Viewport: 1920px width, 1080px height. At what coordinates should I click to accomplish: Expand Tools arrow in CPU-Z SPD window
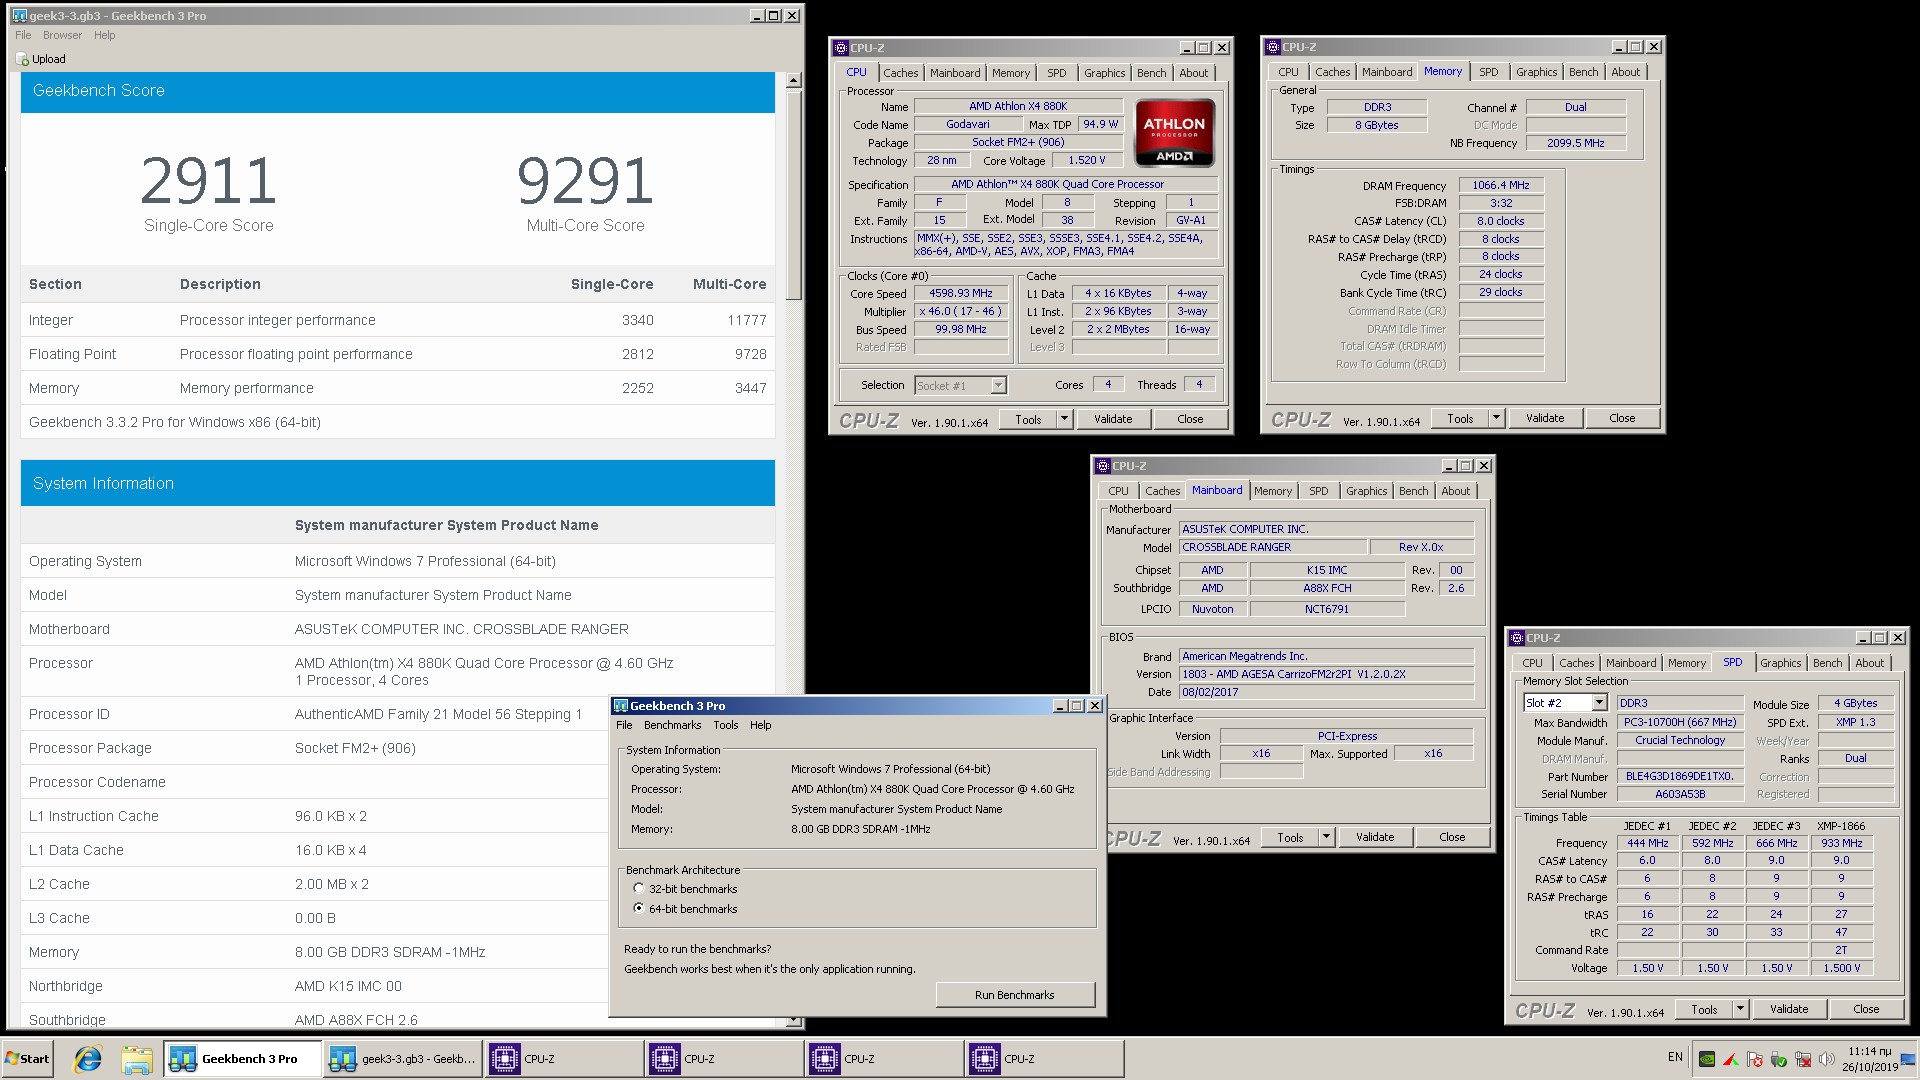pyautogui.click(x=1740, y=1009)
